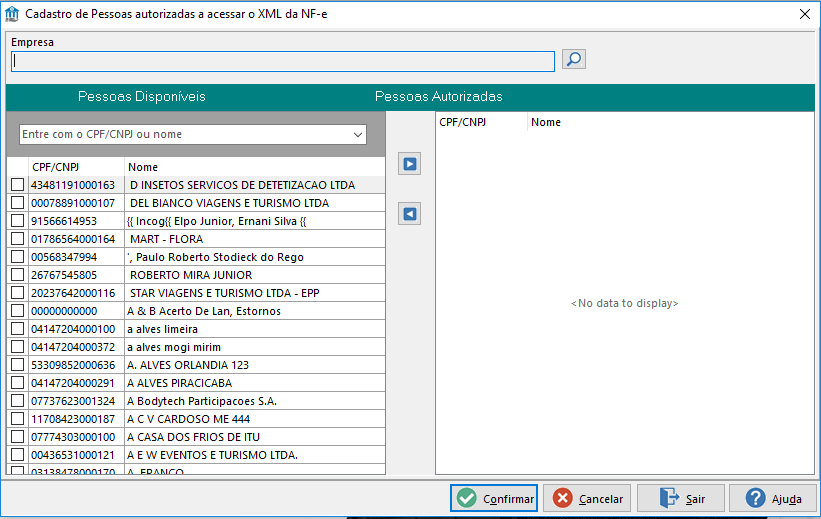The height and width of the screenshot is (519, 821).
Task: Remove authorized person with left arrow button
Action: [x=409, y=214]
